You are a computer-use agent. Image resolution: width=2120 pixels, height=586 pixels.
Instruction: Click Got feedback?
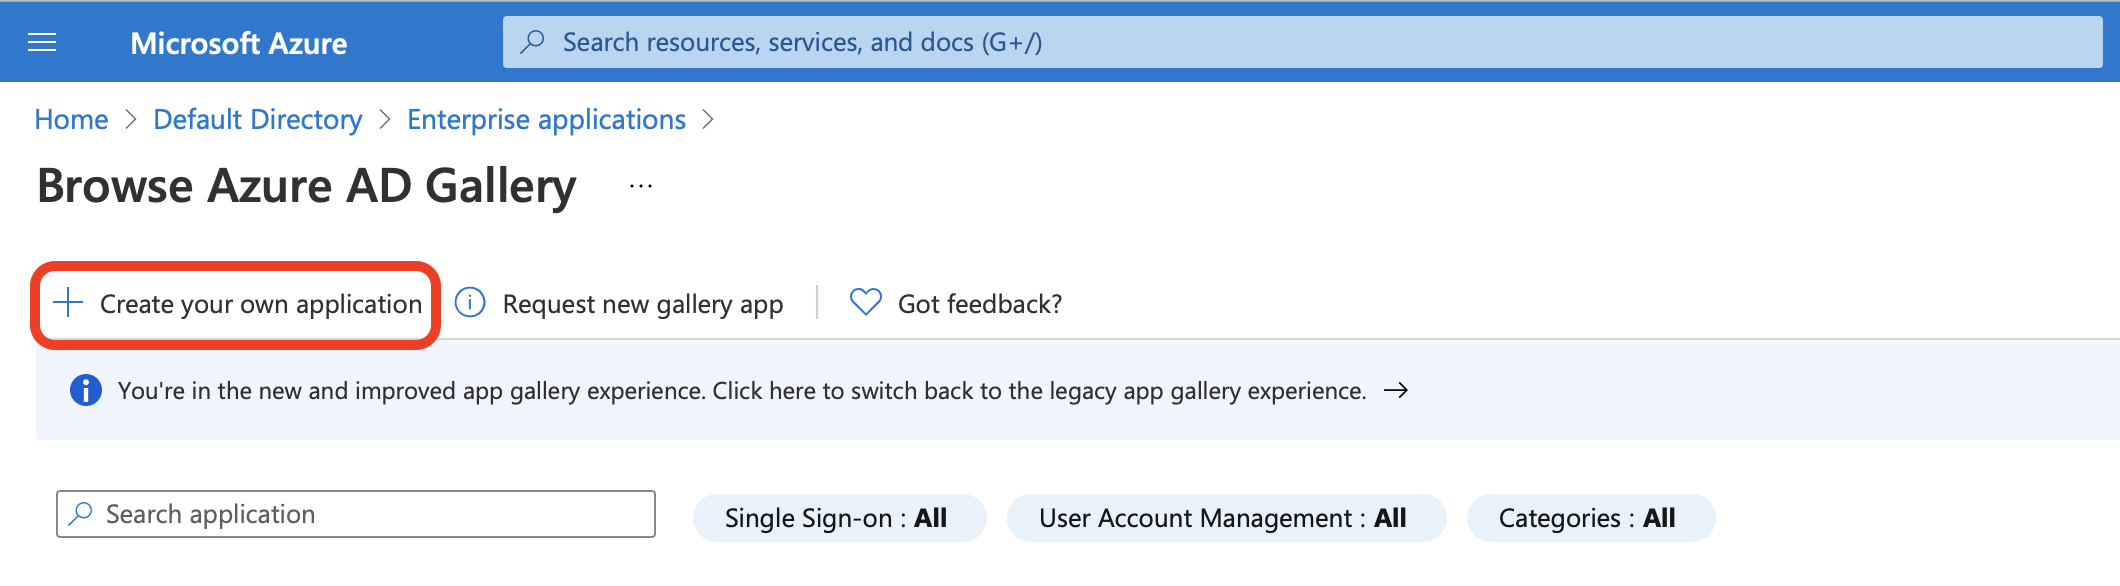pyautogui.click(x=980, y=304)
